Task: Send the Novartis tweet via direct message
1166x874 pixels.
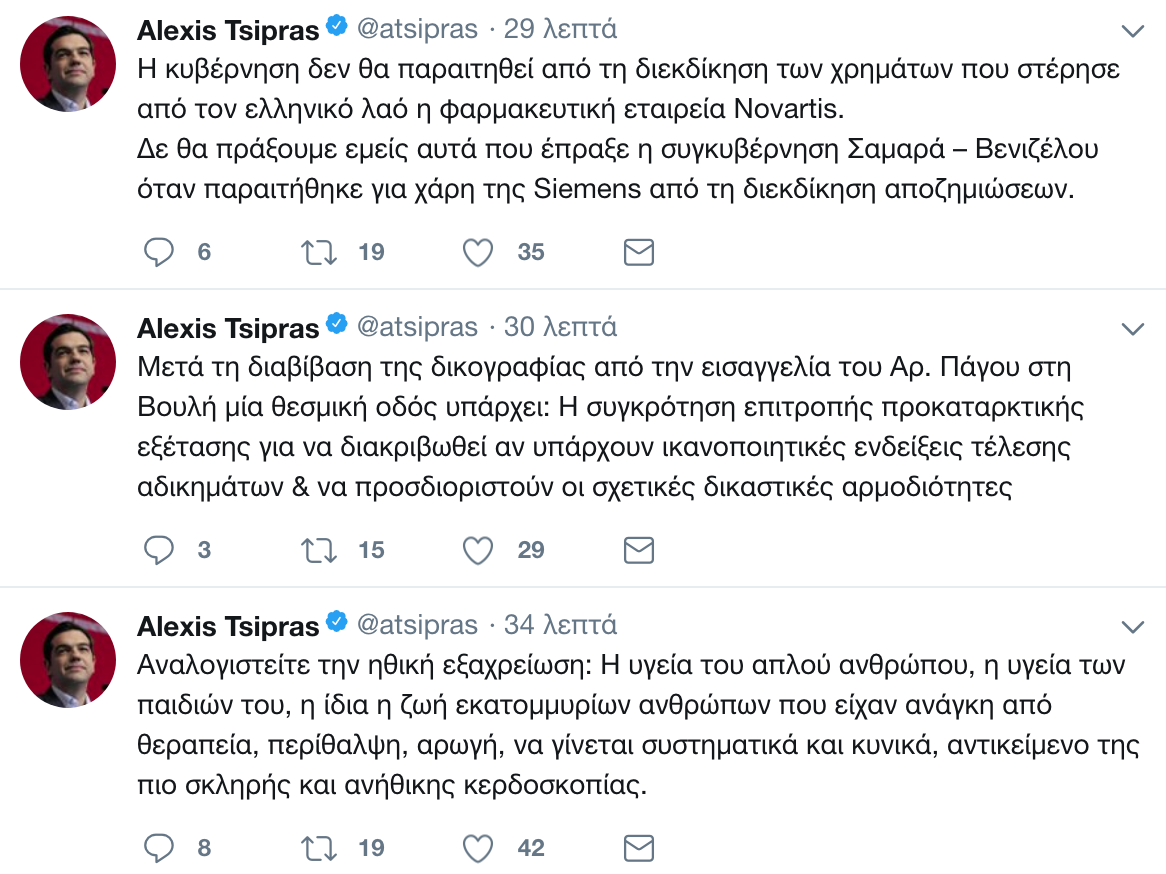Action: (639, 252)
